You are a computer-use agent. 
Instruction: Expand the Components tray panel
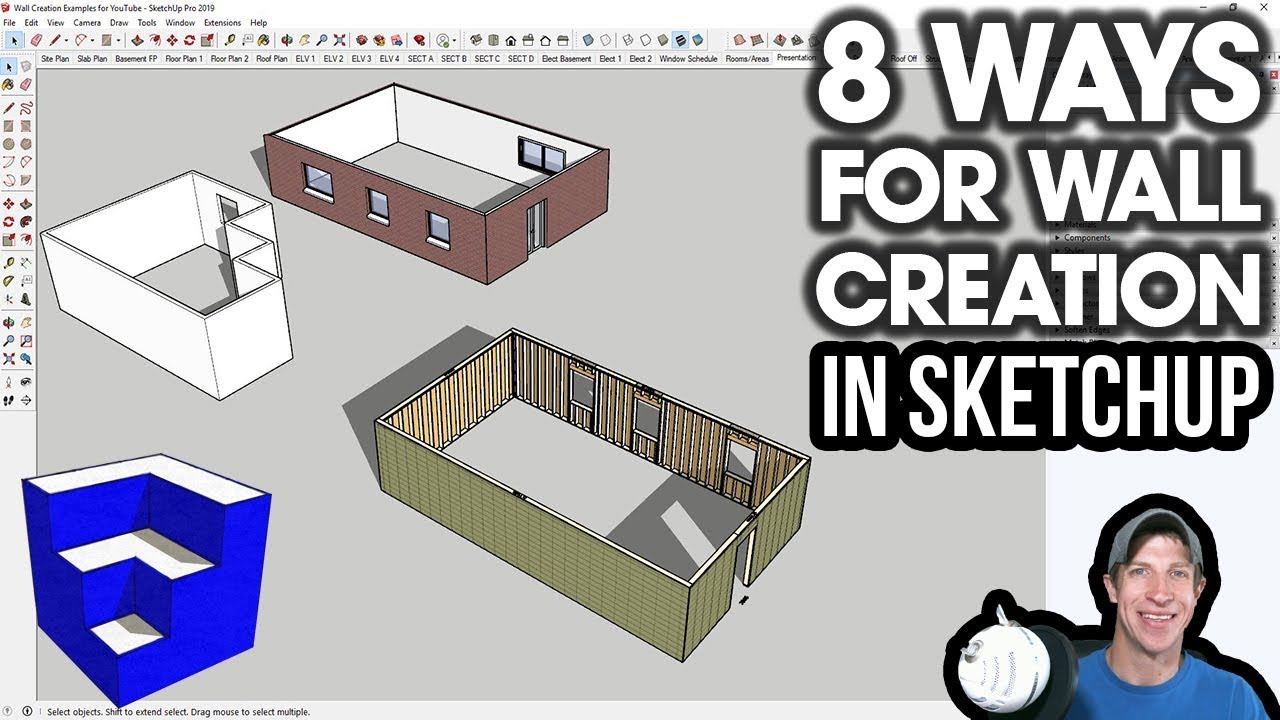pyautogui.click(x=1088, y=238)
